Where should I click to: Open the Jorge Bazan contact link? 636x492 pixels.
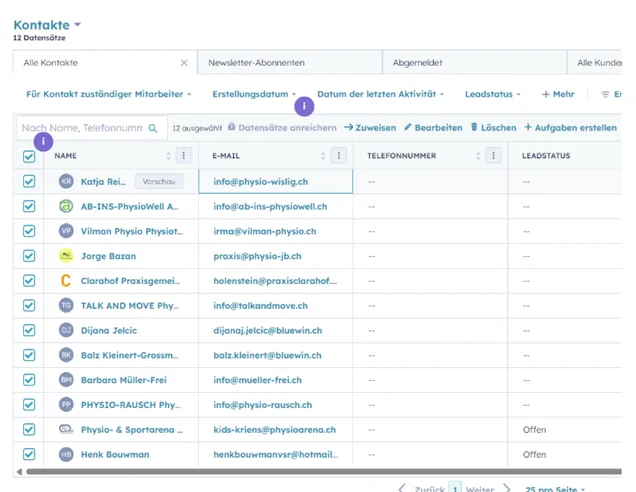coord(108,256)
